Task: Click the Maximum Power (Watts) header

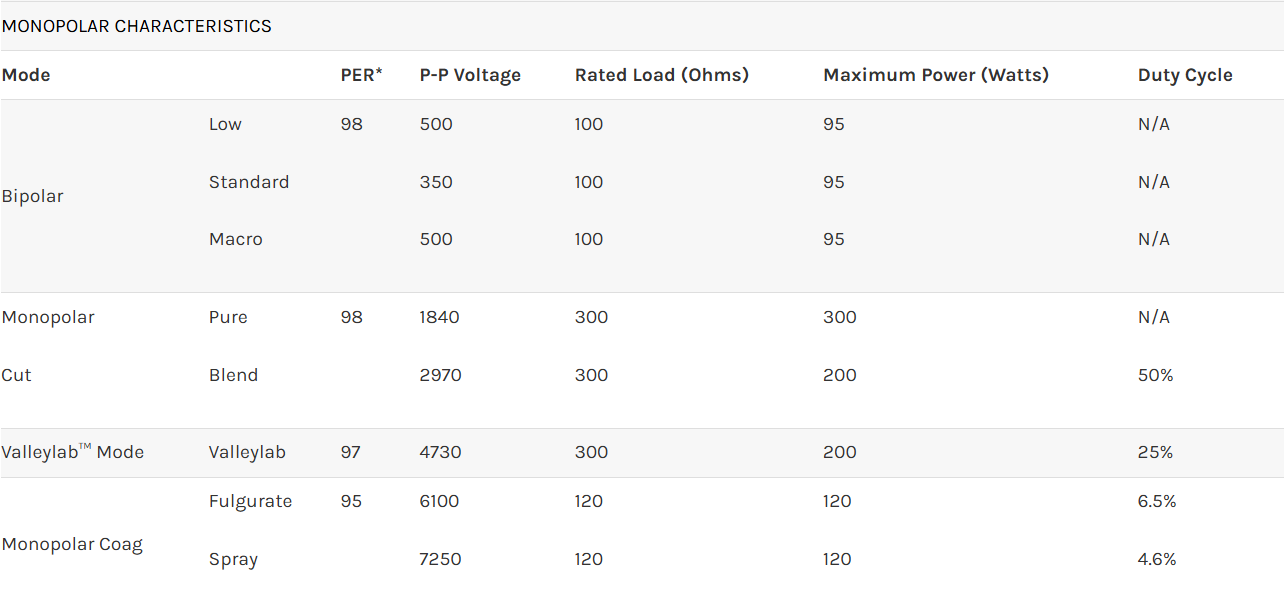Action: click(x=935, y=75)
